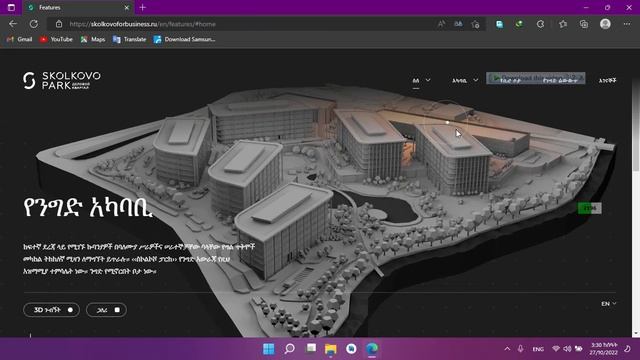Click the Skolkovo Park logo

(x=62, y=80)
